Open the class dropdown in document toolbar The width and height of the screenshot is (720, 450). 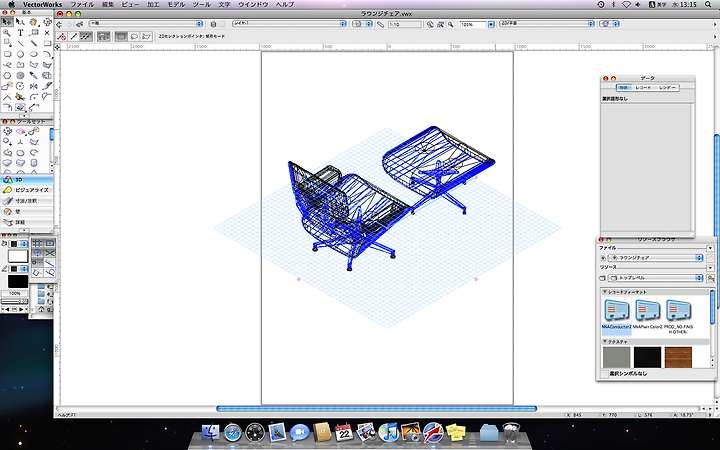146,24
